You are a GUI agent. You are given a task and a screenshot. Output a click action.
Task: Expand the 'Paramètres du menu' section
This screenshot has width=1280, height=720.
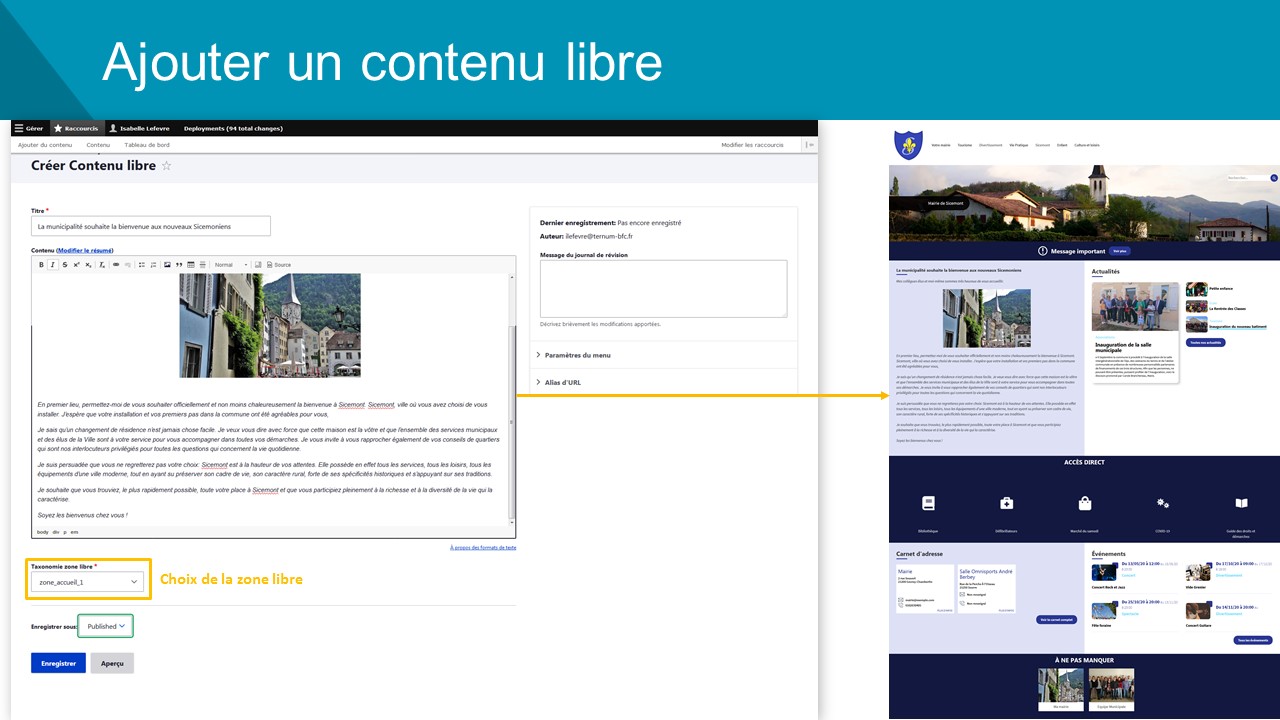(x=577, y=355)
